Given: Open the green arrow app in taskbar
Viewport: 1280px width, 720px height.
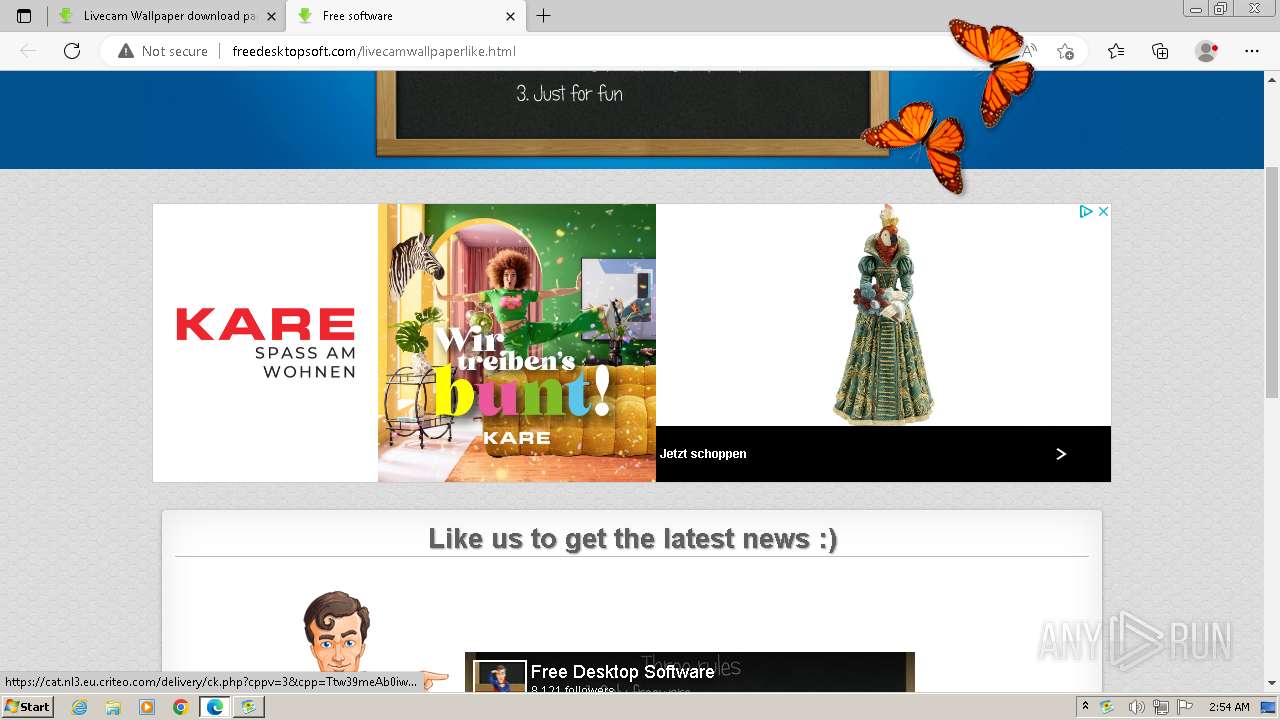Looking at the screenshot, I should [x=249, y=707].
